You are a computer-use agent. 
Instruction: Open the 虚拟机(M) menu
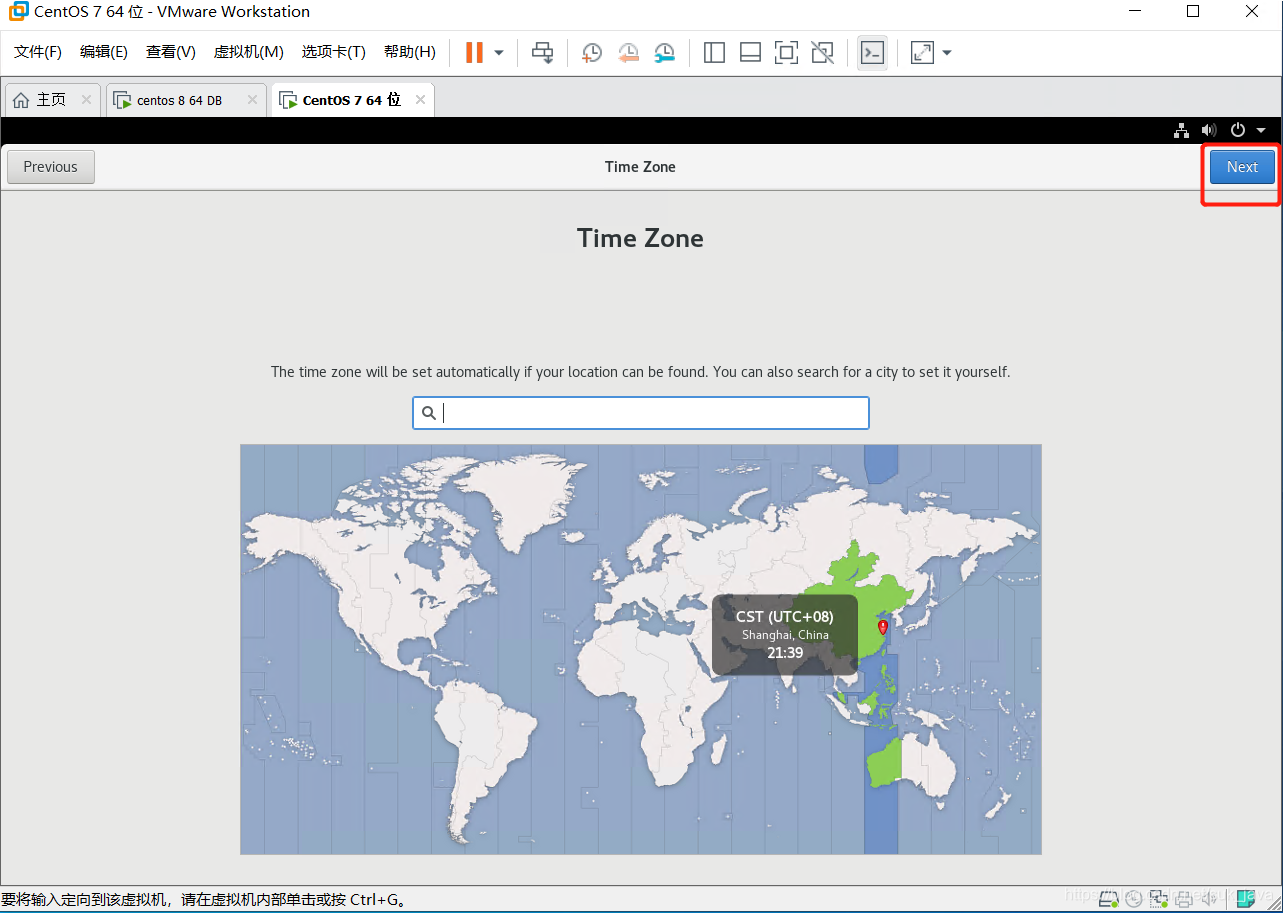click(x=249, y=52)
